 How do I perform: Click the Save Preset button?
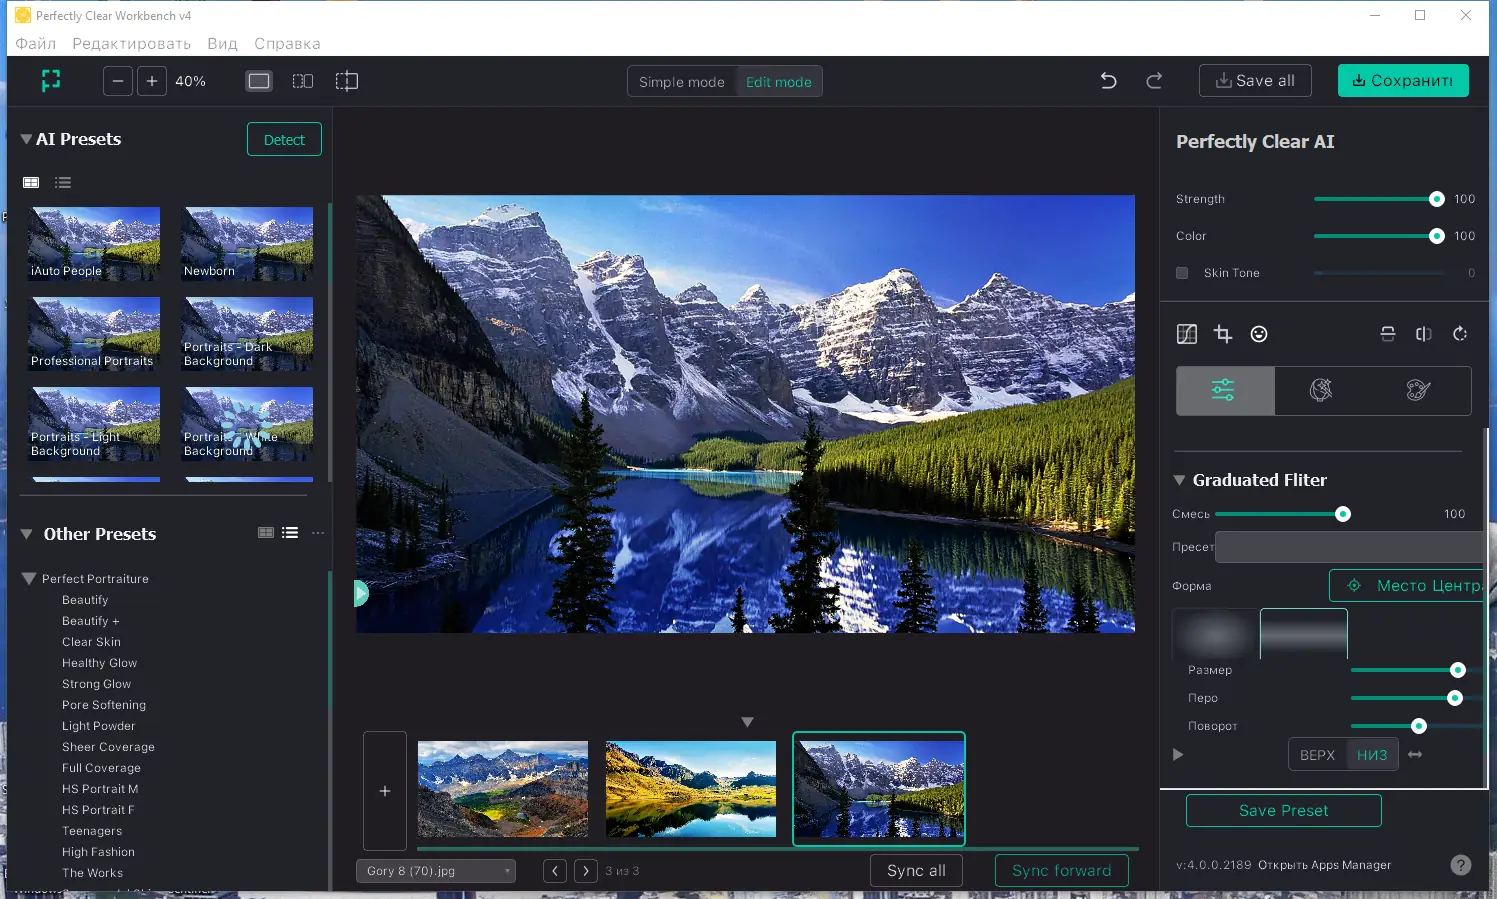click(1284, 811)
